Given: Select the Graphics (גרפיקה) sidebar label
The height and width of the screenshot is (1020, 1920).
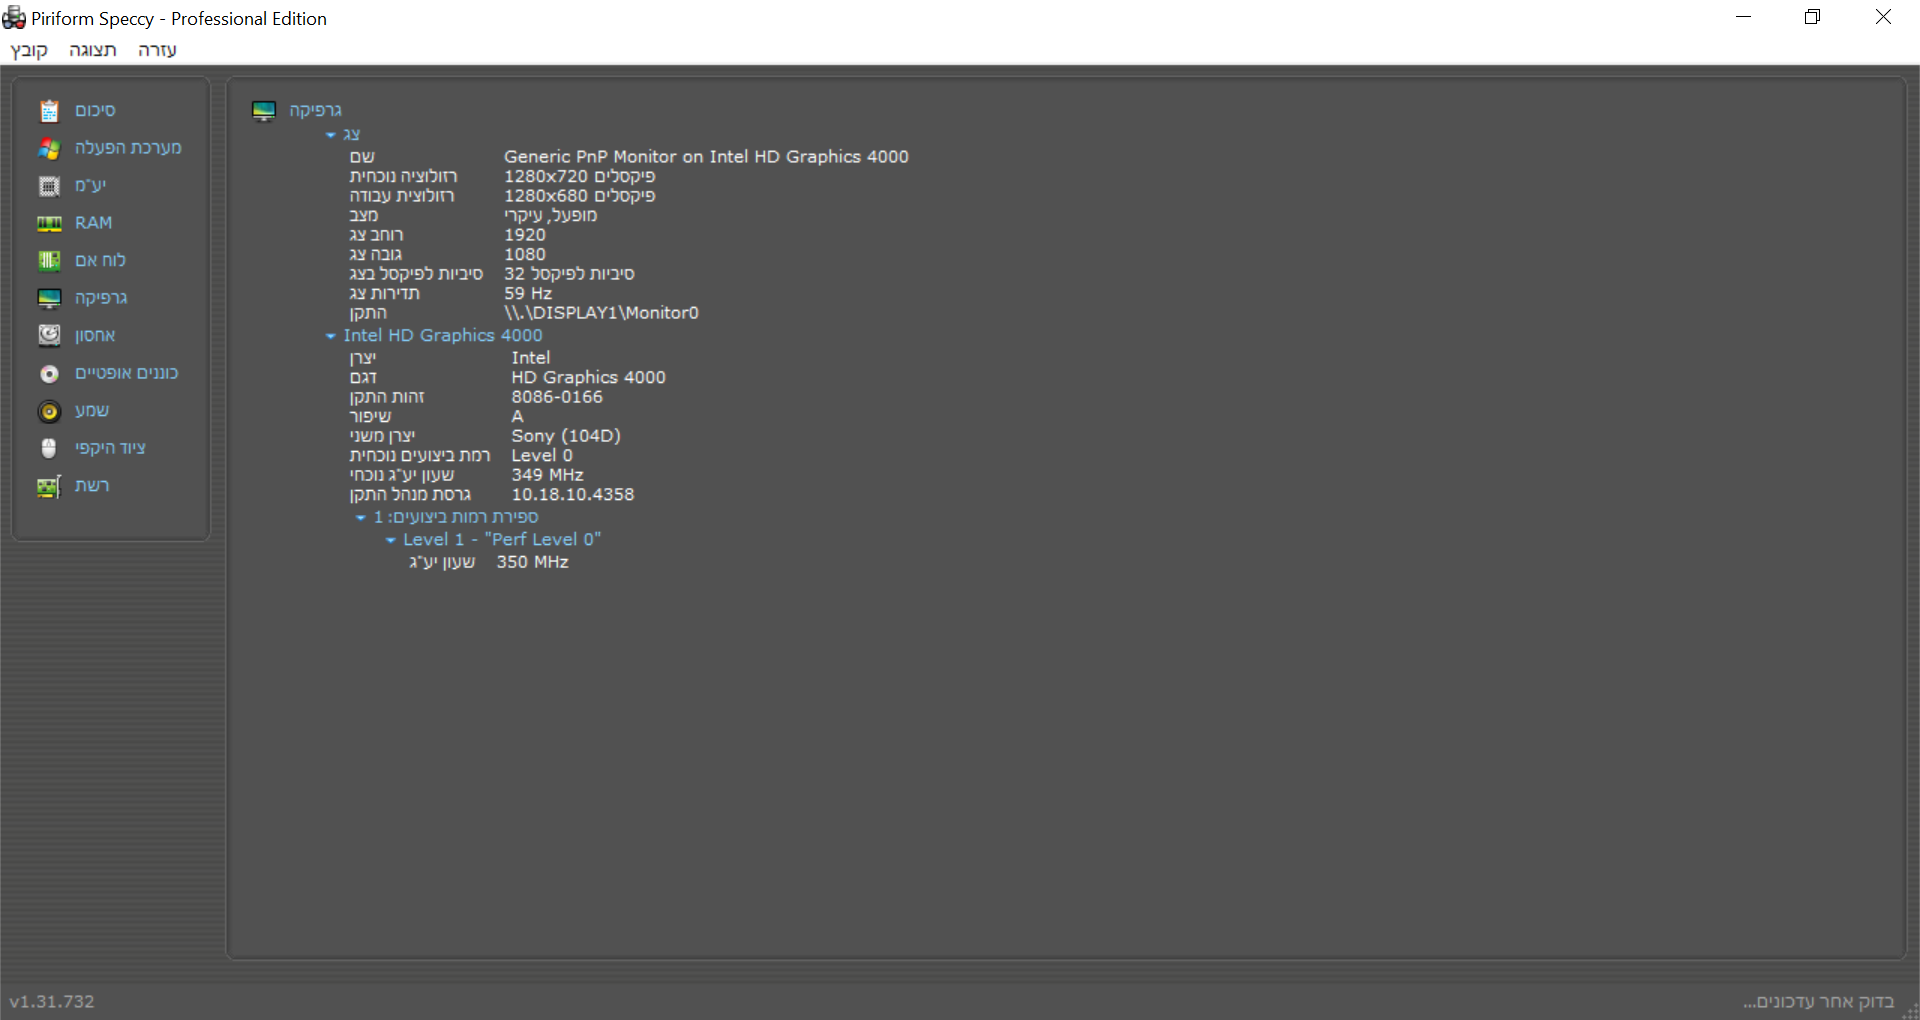Looking at the screenshot, I should click(x=101, y=298).
